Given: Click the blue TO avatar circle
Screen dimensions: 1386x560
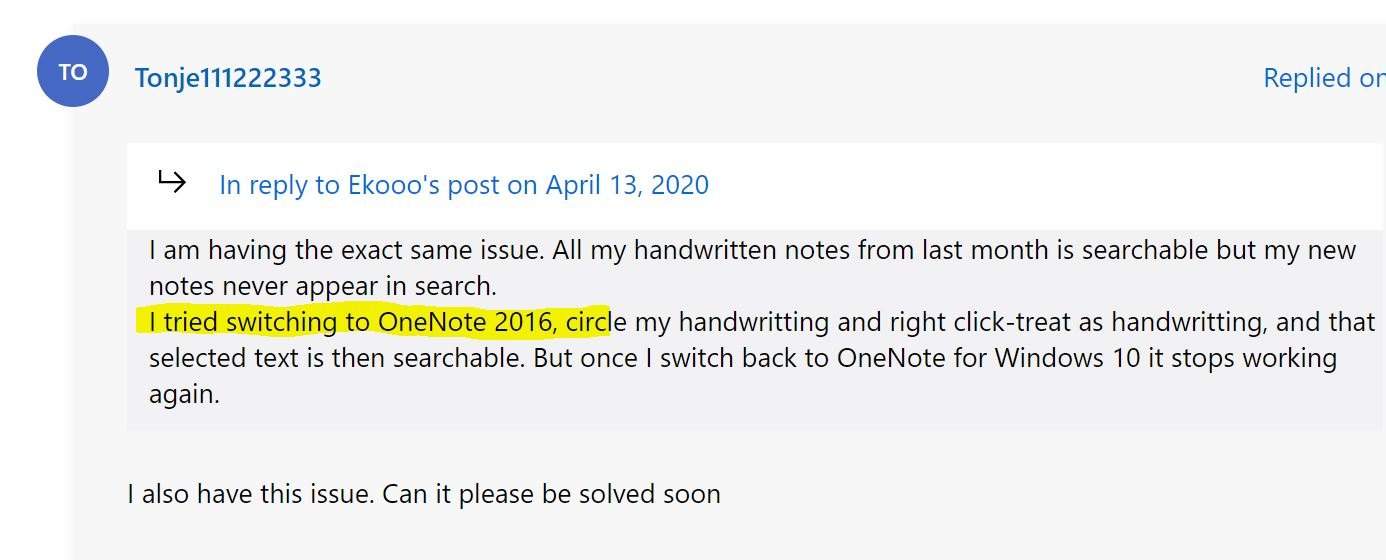Looking at the screenshot, I should (72, 71).
